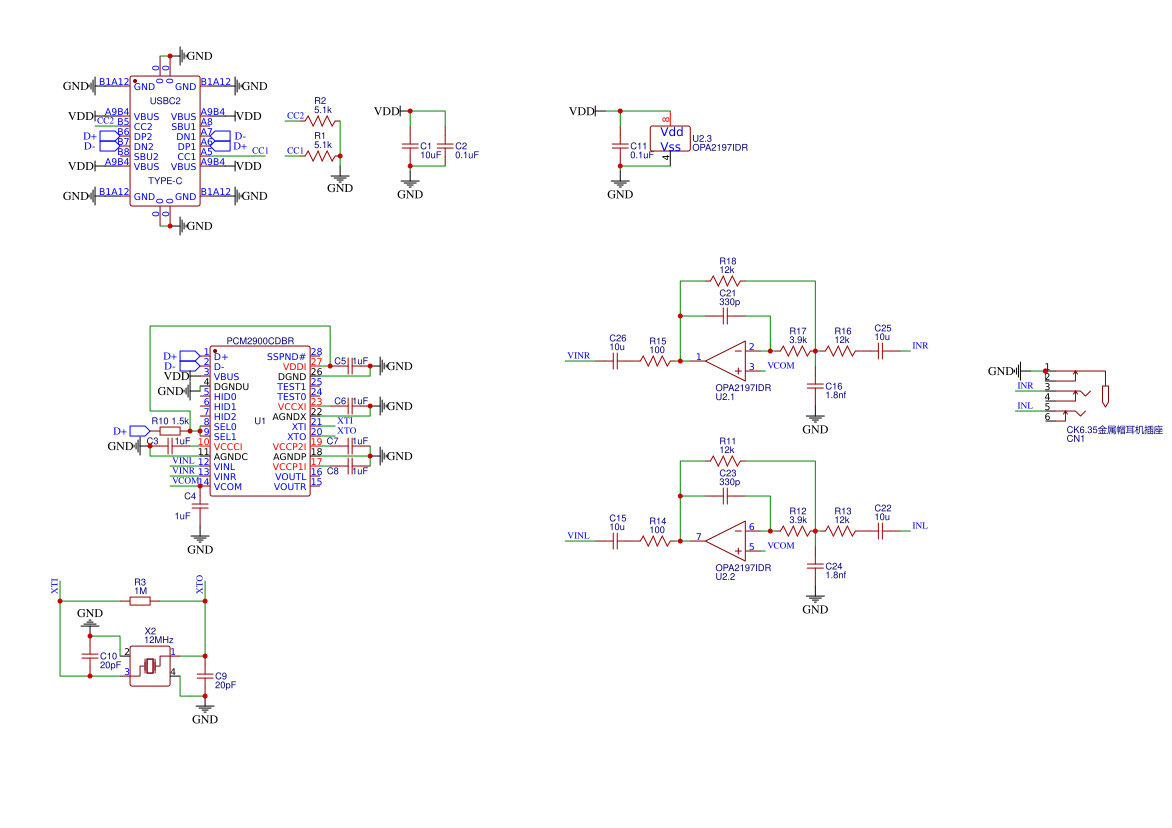The height and width of the screenshot is (828, 1172).
Task: Click the VCCCI pin name on U1
Action: pos(228,447)
